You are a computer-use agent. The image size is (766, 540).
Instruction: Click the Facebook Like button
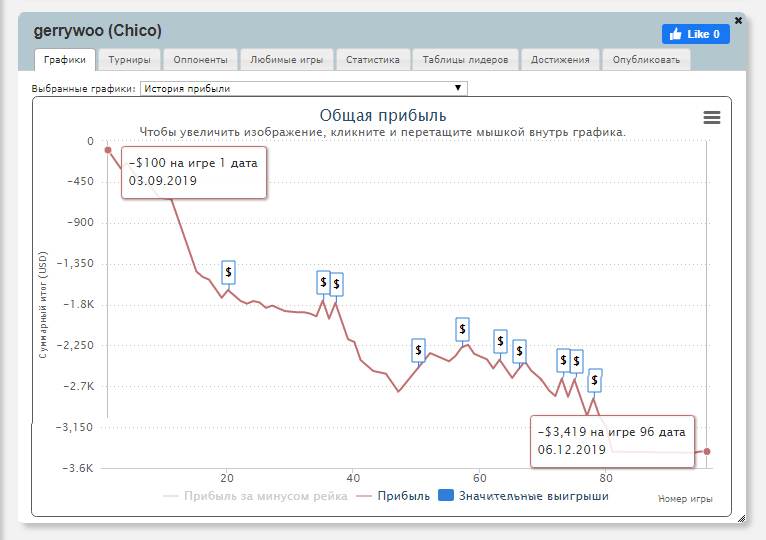click(x=695, y=34)
